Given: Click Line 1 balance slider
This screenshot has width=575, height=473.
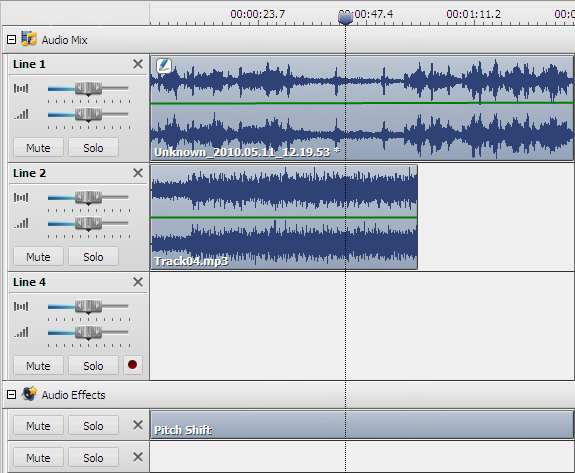Looking at the screenshot, I should pos(88,88).
